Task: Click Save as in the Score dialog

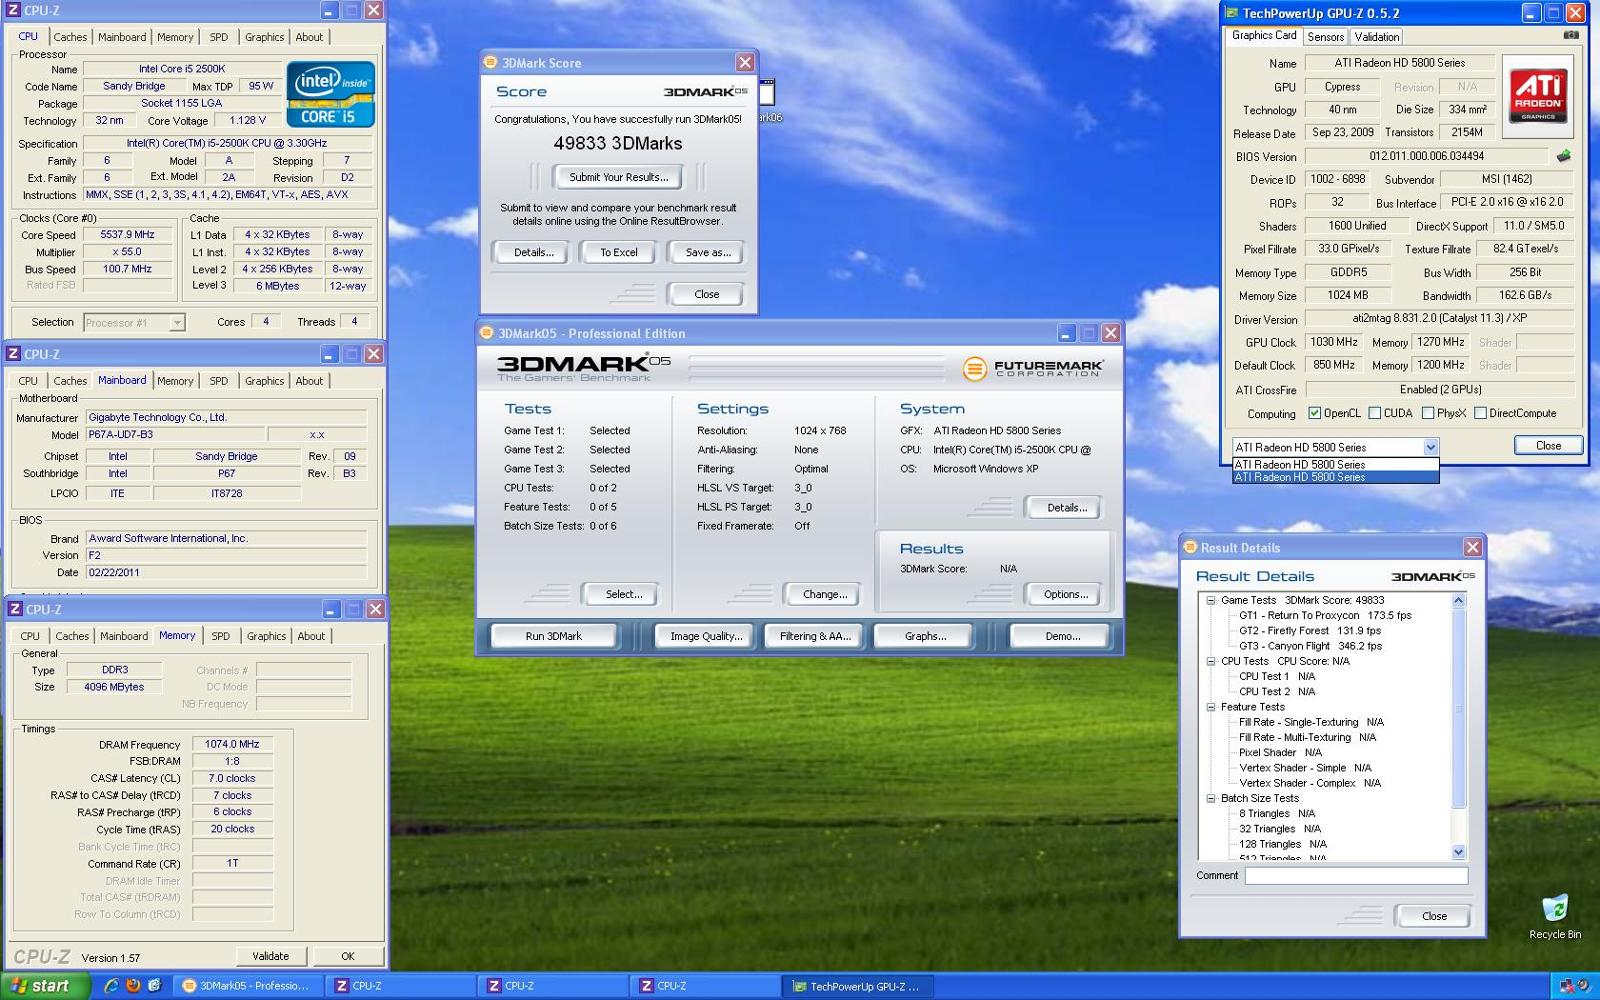Action: (708, 253)
